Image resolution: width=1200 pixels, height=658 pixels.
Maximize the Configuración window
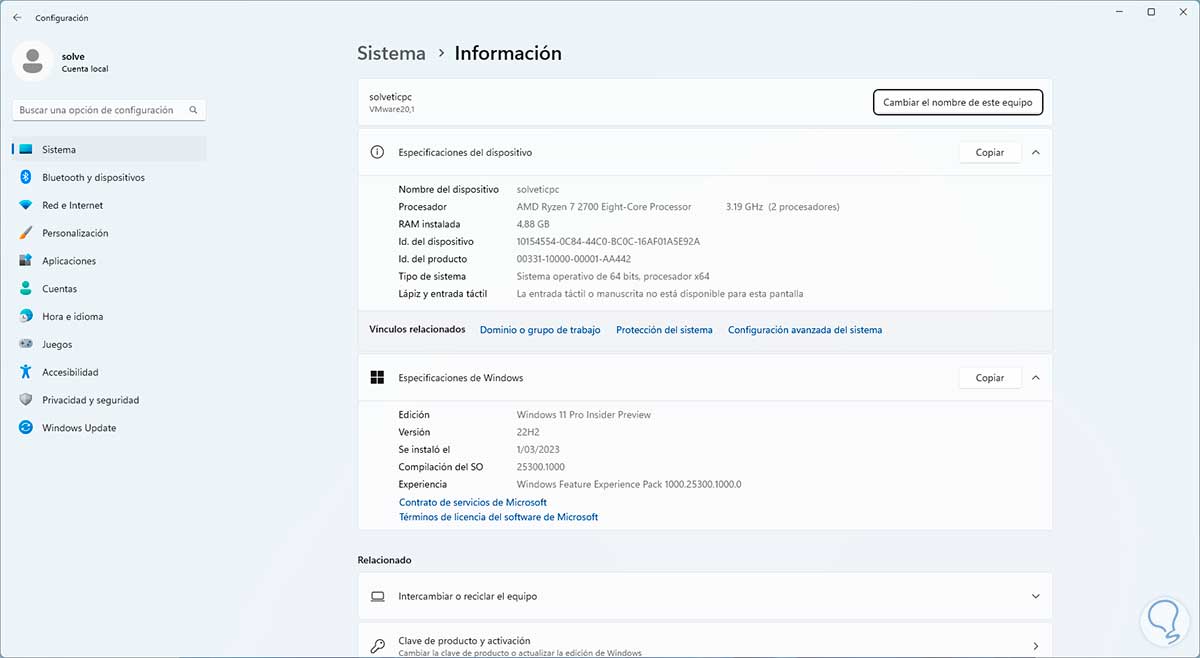tap(1151, 12)
